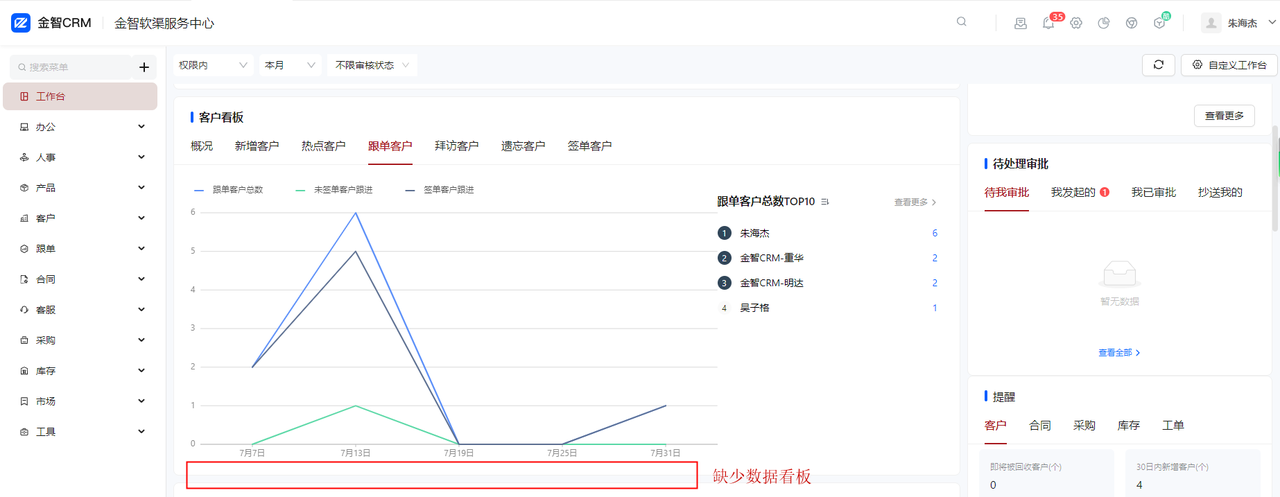Click the search magnifier icon in header
Viewport: 1280px width, 497px height.
pos(961,22)
